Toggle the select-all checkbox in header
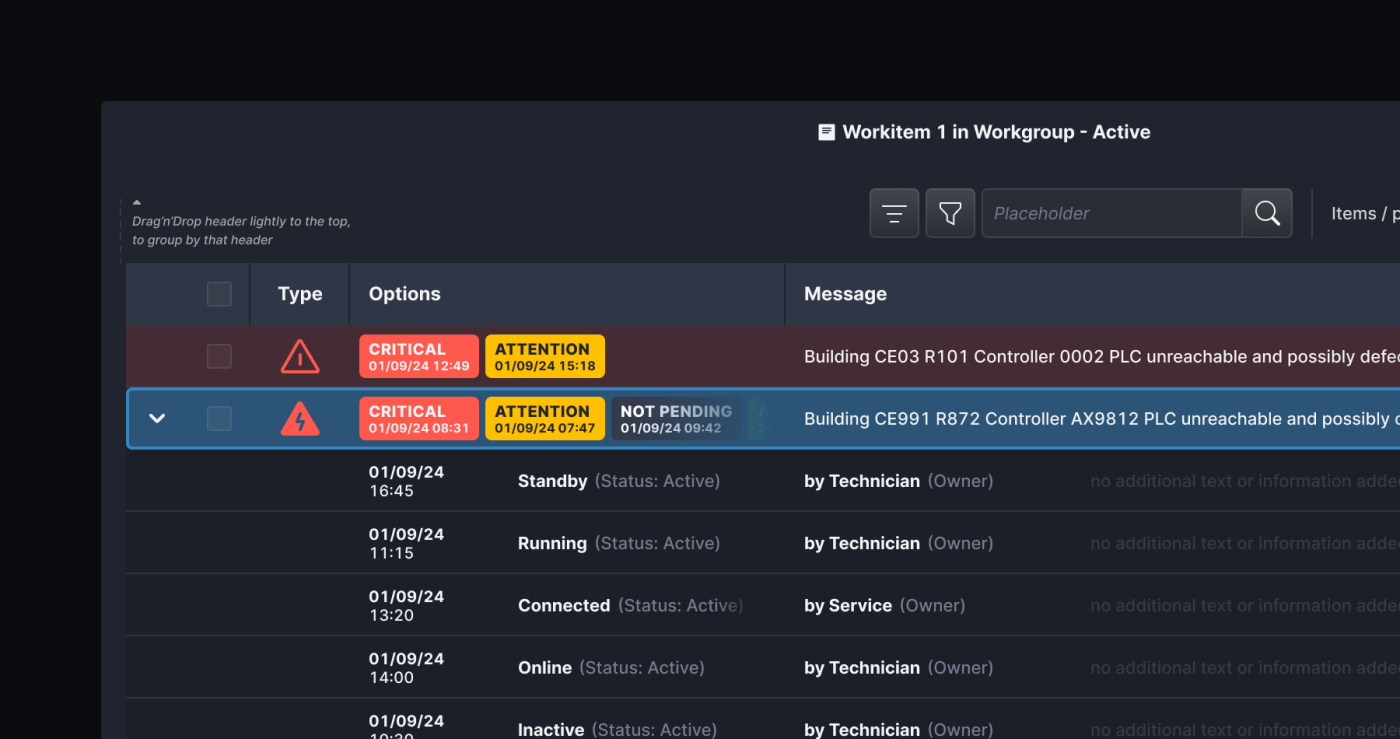Screen dimensions: 1400x739 click(x=219, y=294)
